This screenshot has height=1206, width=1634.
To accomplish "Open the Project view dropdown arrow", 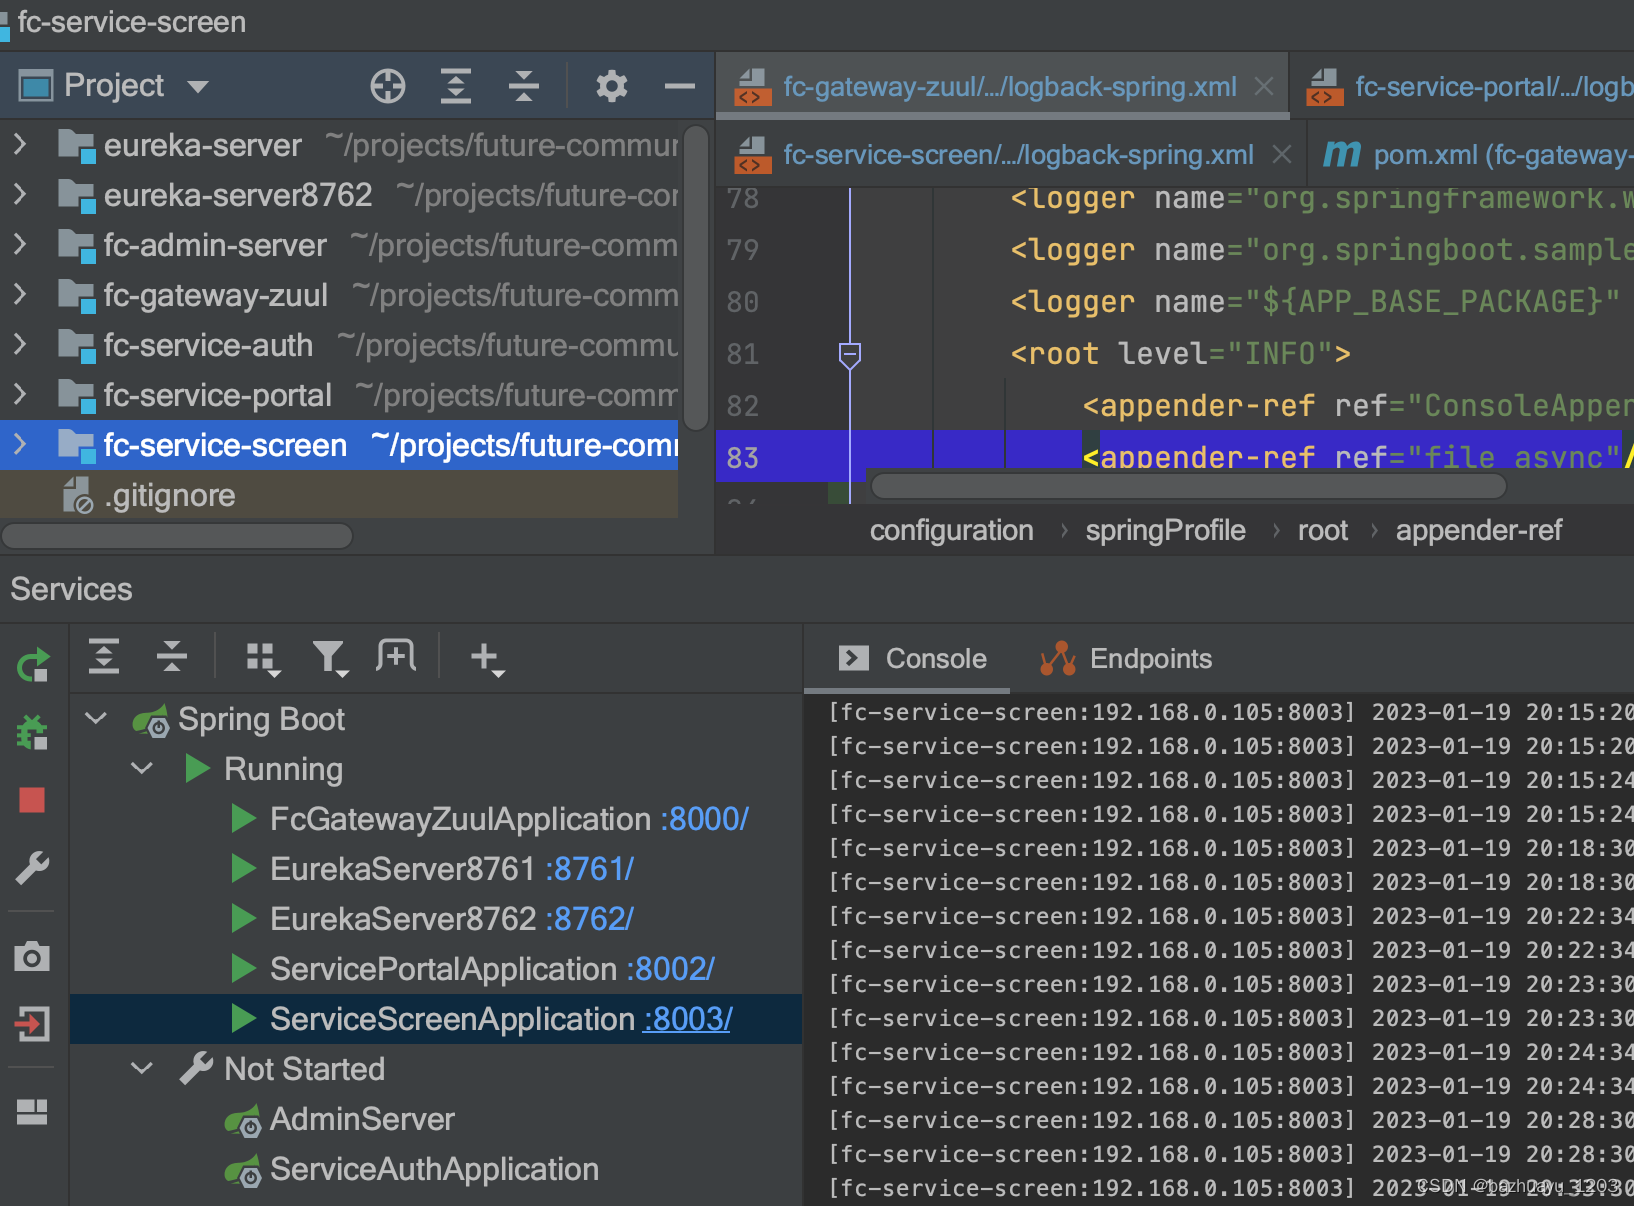I will 198,86.
